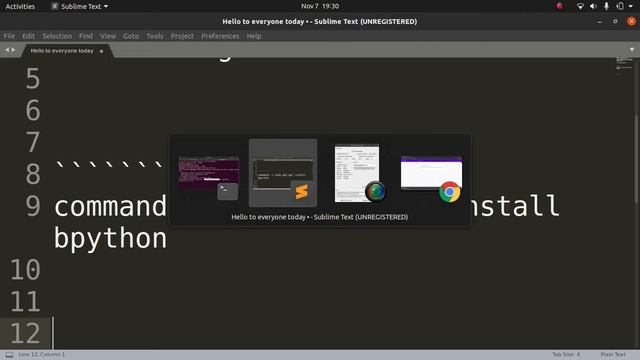
Task: Go to previous tab with left arrow
Action: coord(7,50)
